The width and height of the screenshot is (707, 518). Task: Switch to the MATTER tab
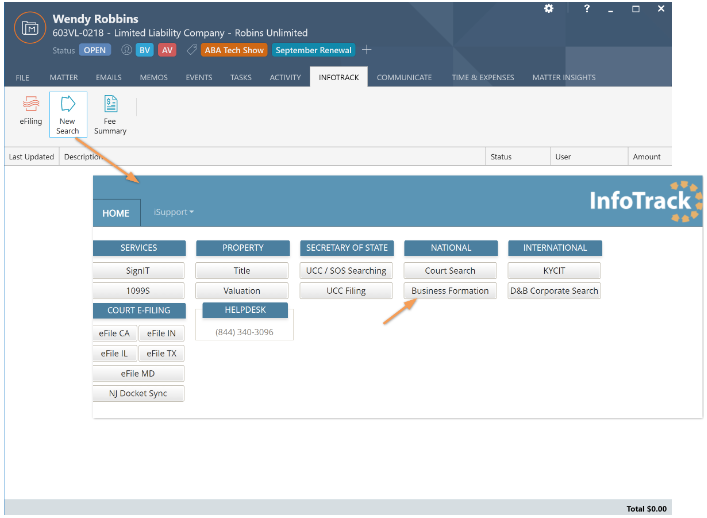point(64,78)
